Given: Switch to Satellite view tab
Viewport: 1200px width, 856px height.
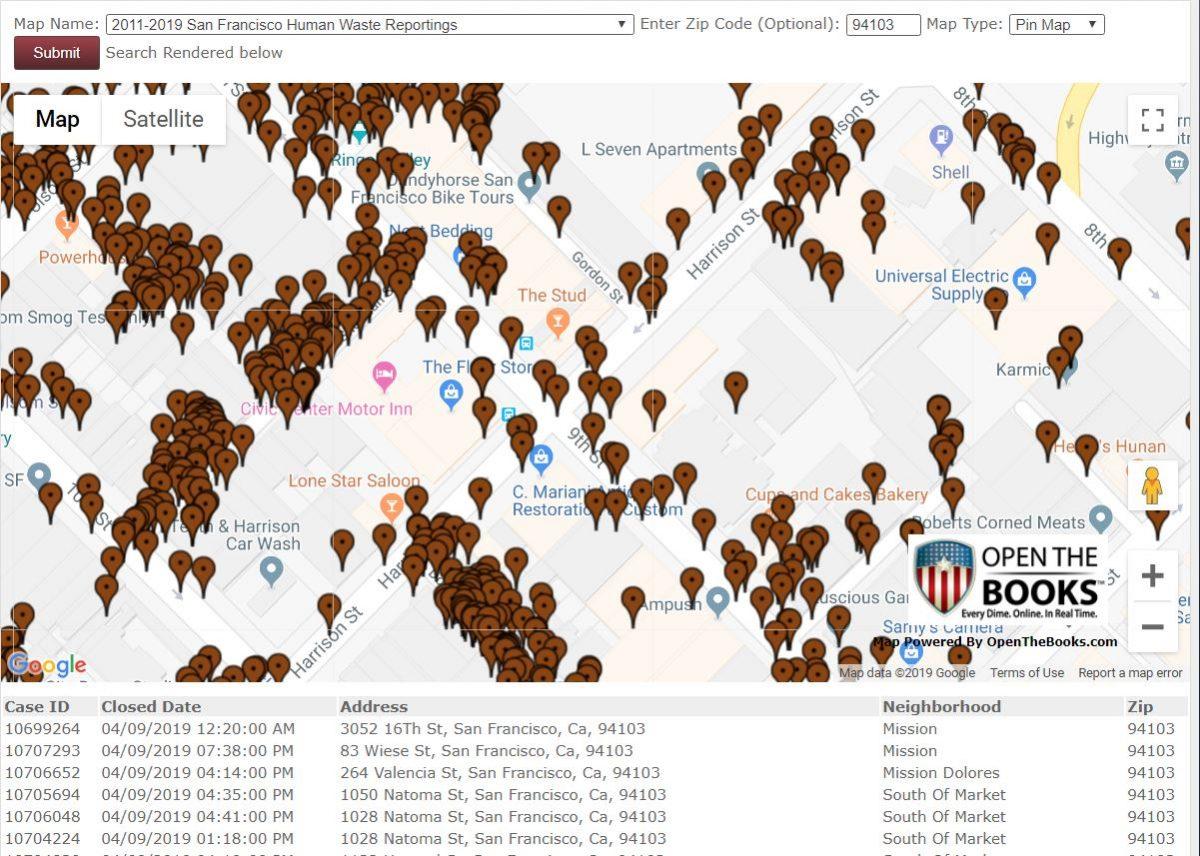Looking at the screenshot, I should pos(163,120).
